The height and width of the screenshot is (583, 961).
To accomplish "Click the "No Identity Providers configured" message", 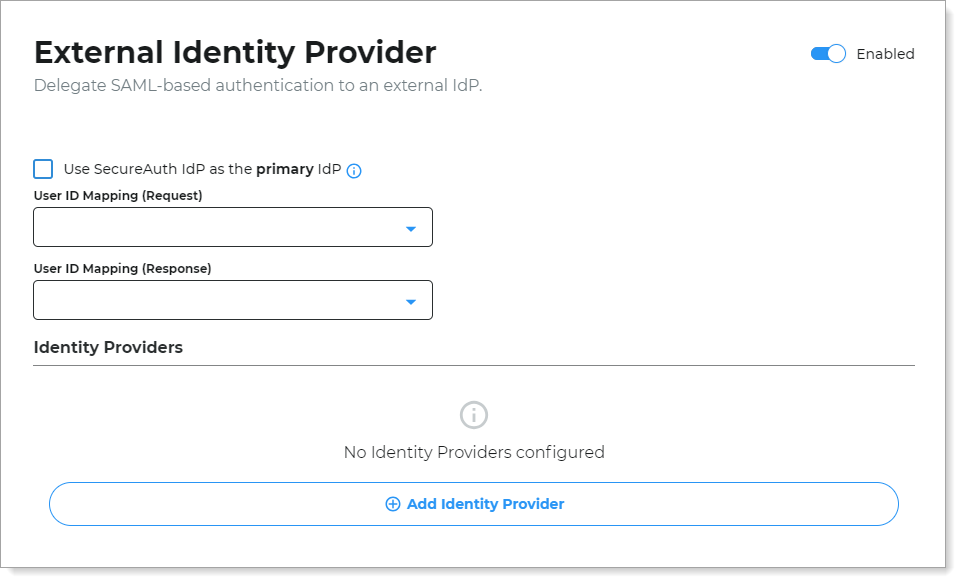I will point(473,452).
